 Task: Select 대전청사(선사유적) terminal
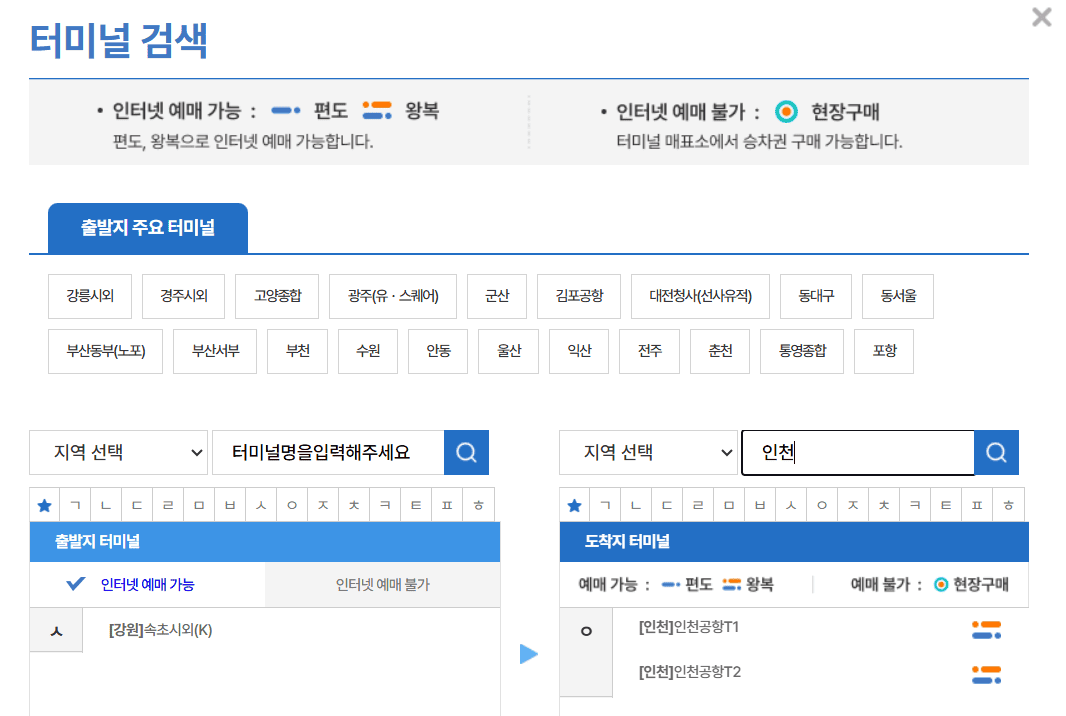(700, 296)
